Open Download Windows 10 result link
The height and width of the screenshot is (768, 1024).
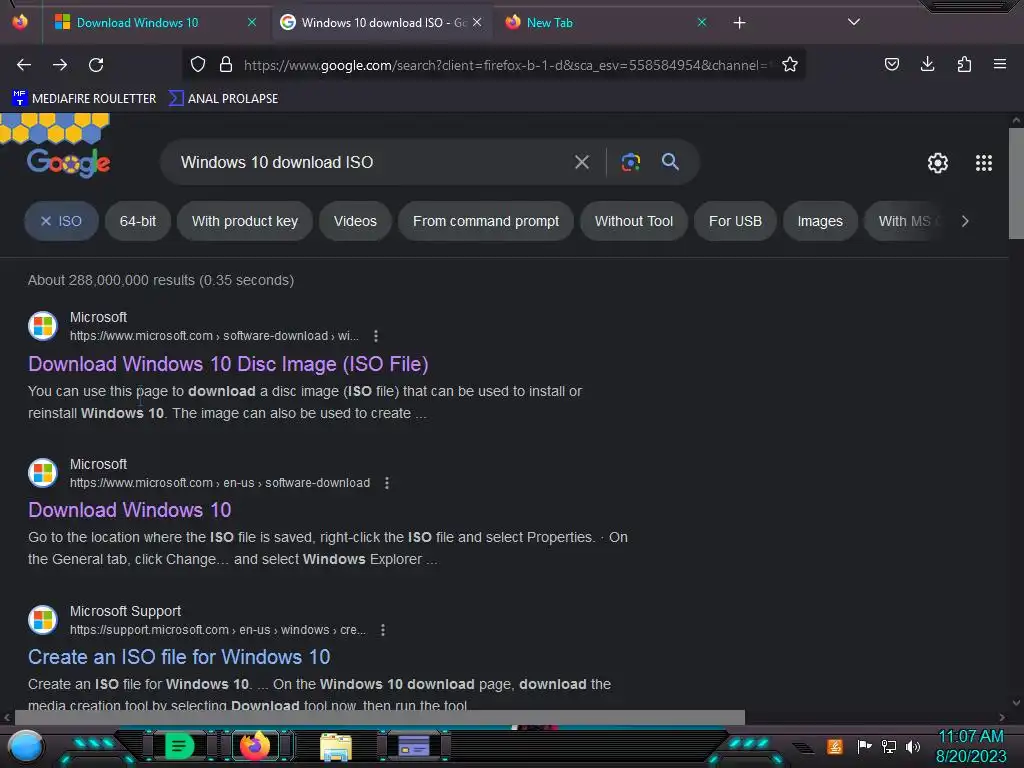pos(129,509)
